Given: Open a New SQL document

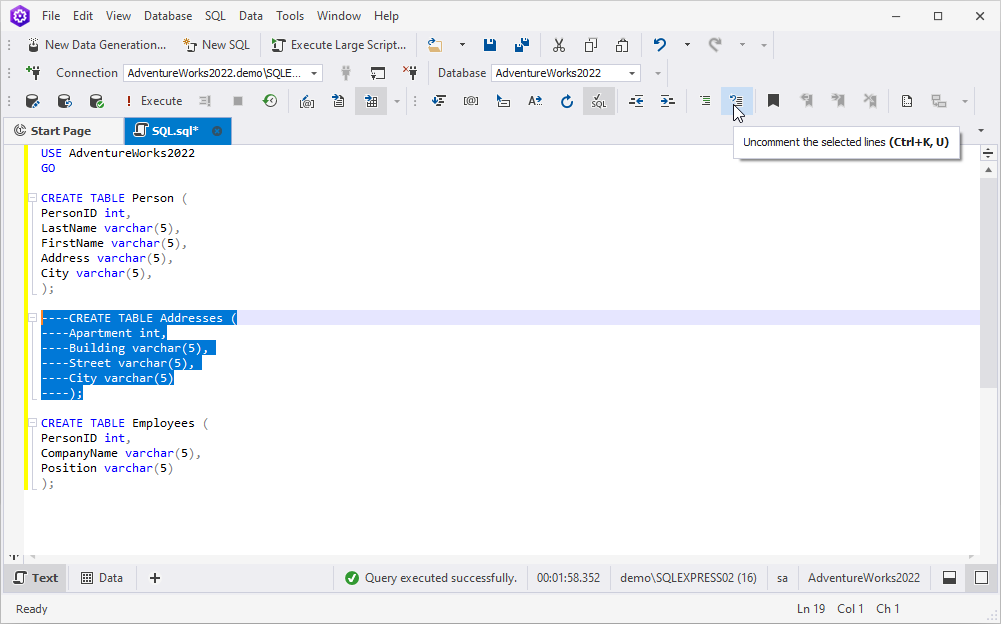Looking at the screenshot, I should (216, 45).
